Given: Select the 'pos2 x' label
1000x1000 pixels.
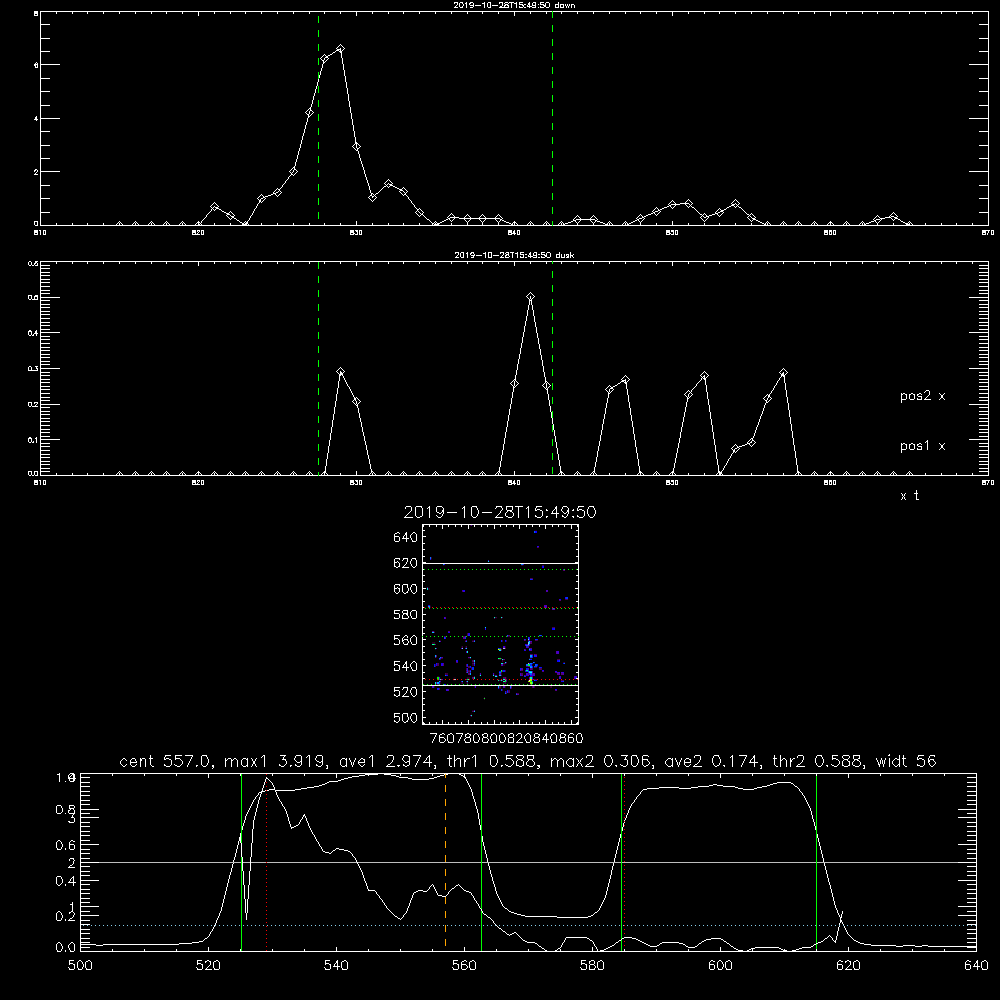Looking at the screenshot, I should 922,396.
